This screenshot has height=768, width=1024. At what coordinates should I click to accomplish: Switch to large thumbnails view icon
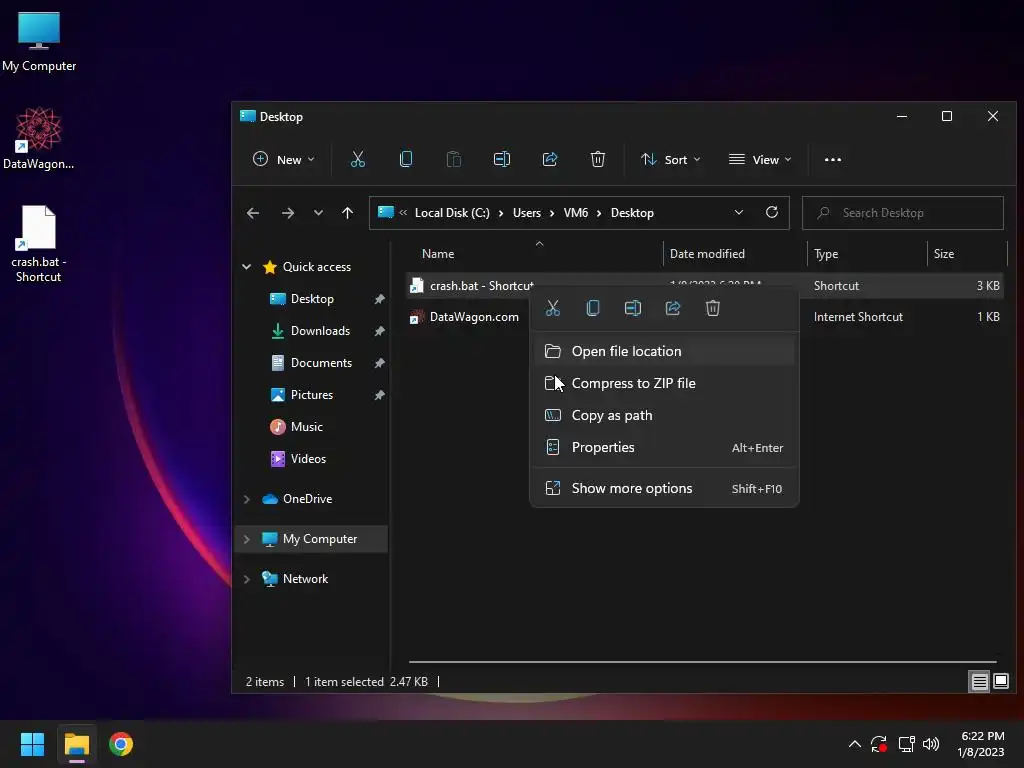point(1001,682)
